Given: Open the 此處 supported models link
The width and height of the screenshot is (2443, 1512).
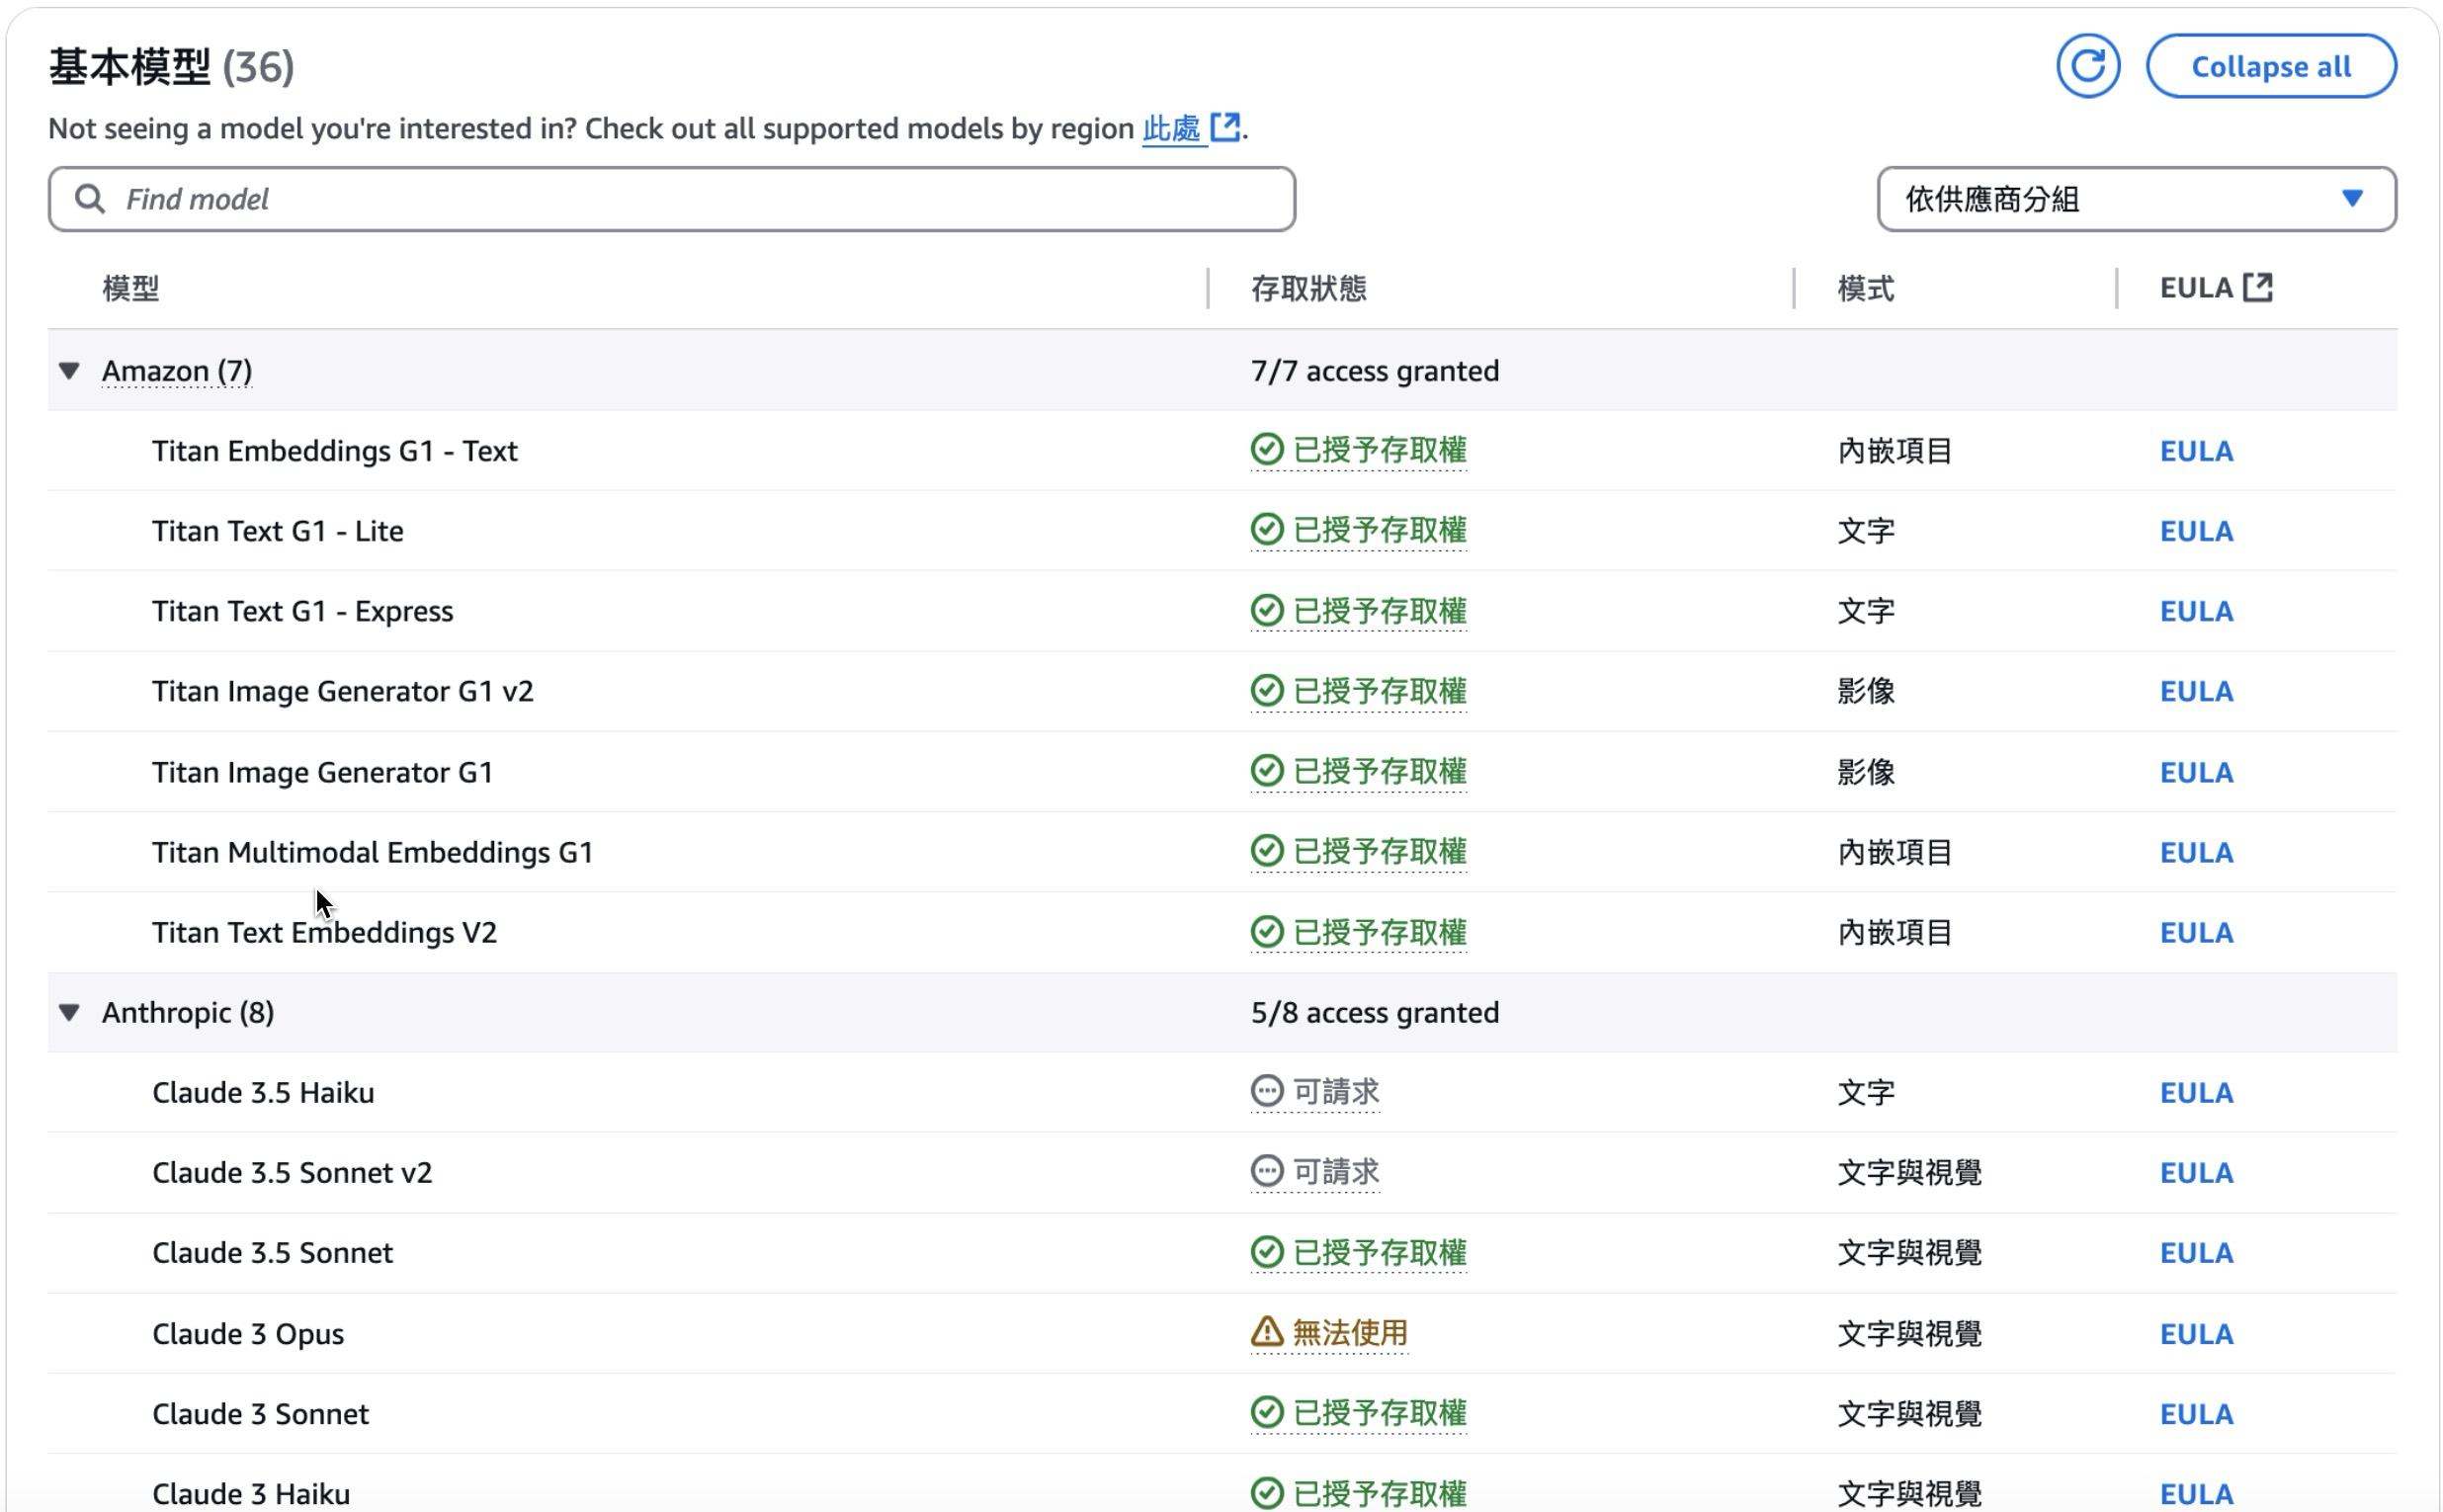Looking at the screenshot, I should 1171,129.
